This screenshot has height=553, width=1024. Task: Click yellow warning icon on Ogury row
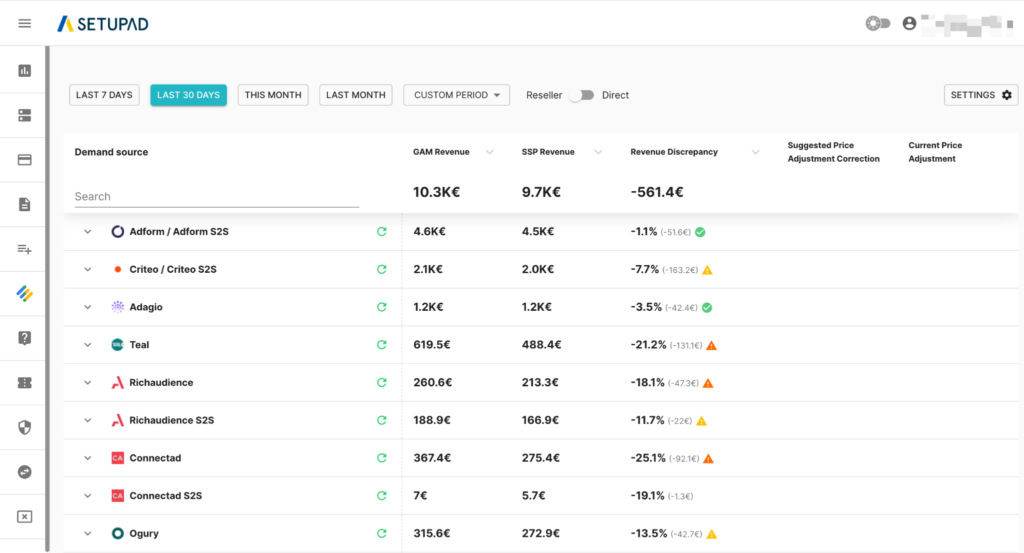coord(712,534)
